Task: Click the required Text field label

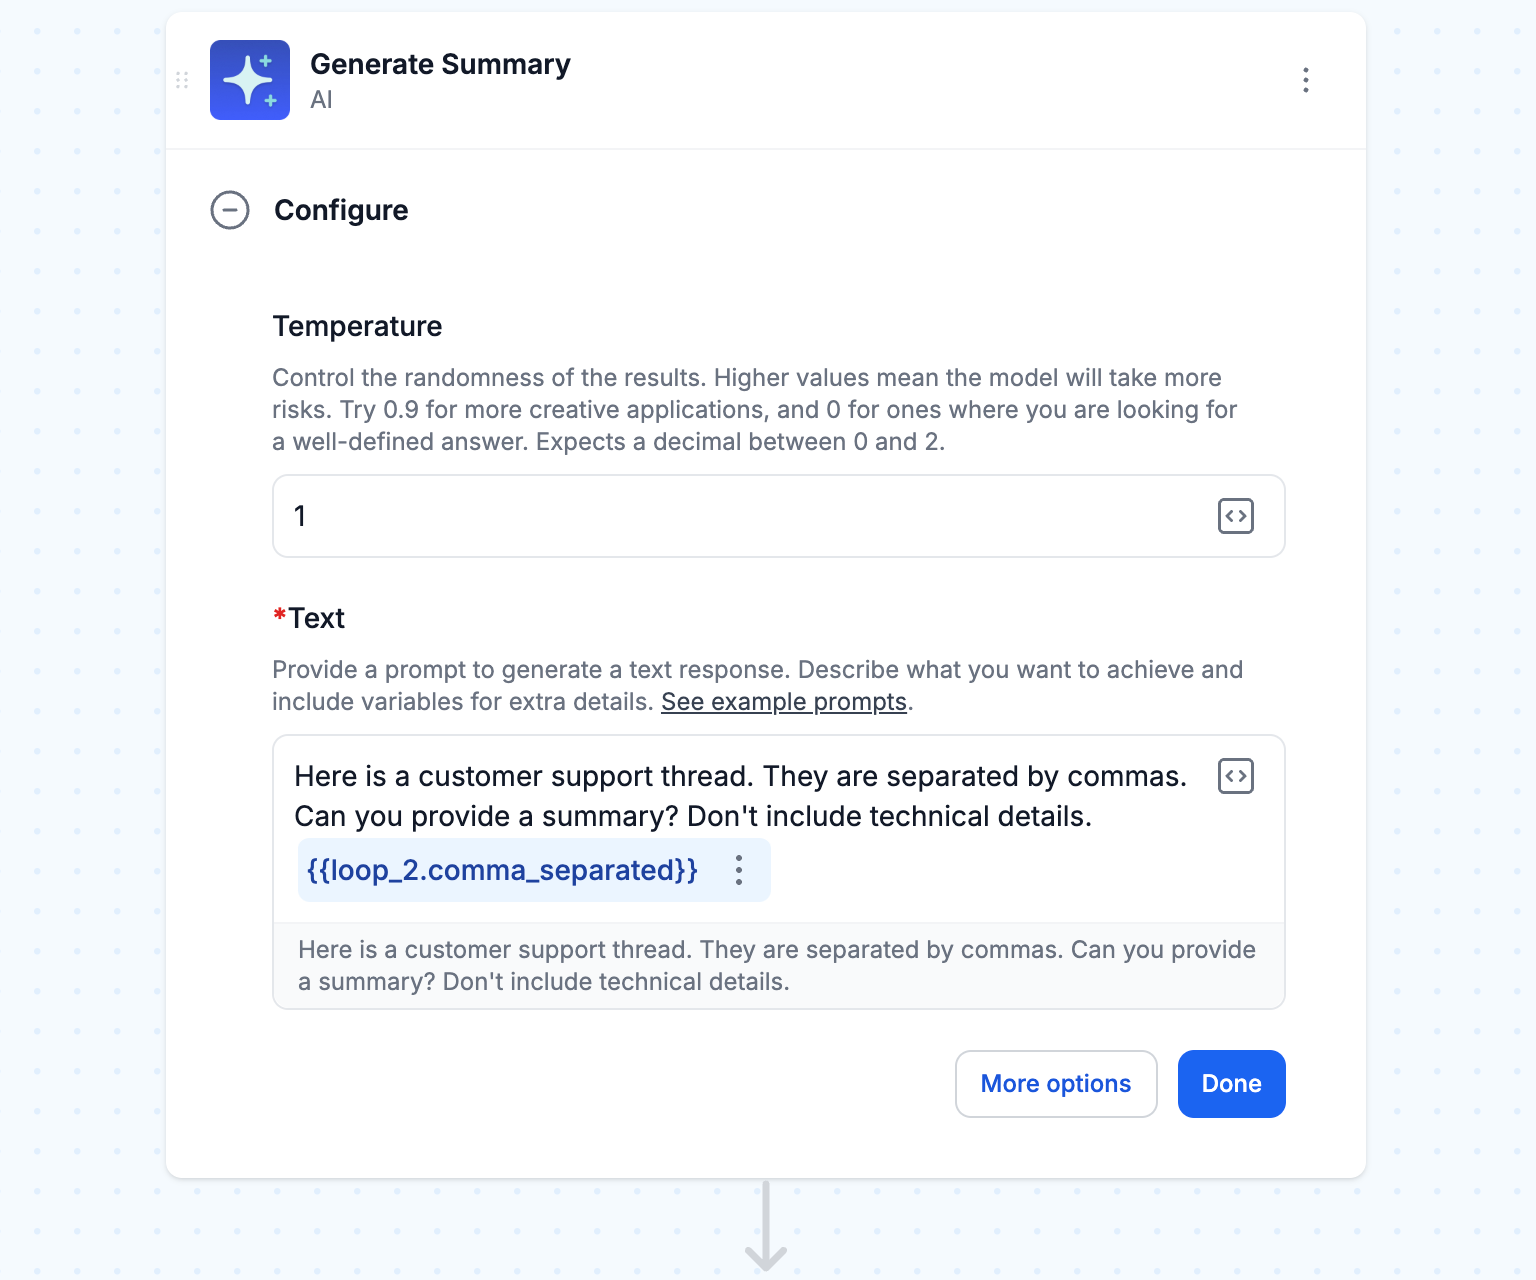Action: [x=309, y=618]
